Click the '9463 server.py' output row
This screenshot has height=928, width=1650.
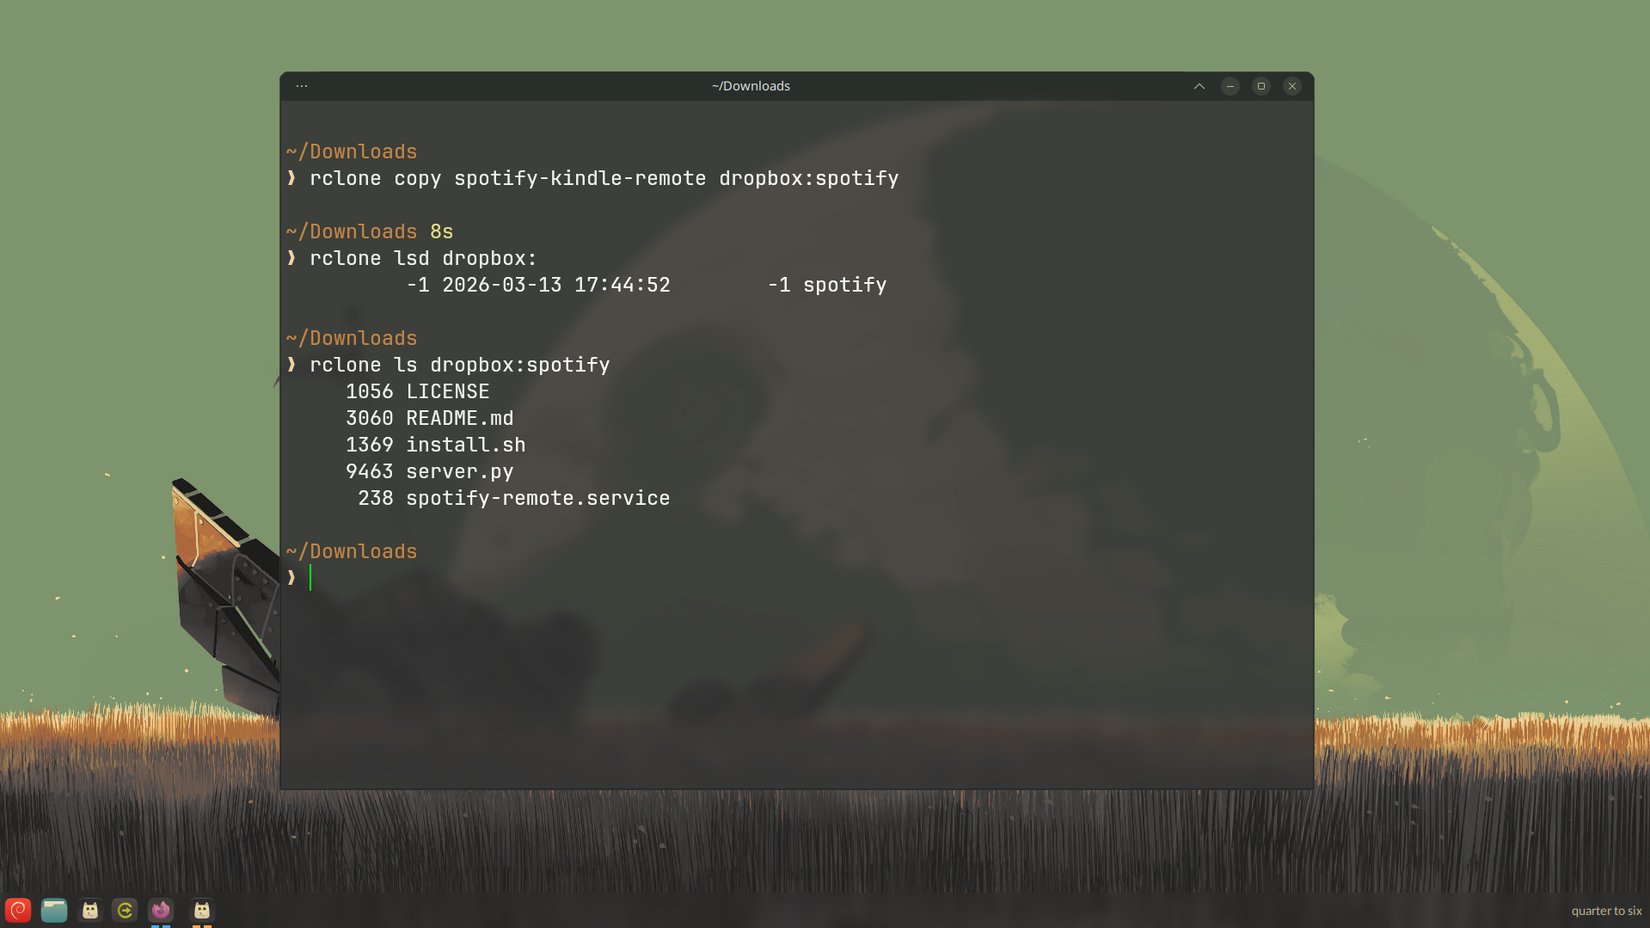[x=429, y=471]
